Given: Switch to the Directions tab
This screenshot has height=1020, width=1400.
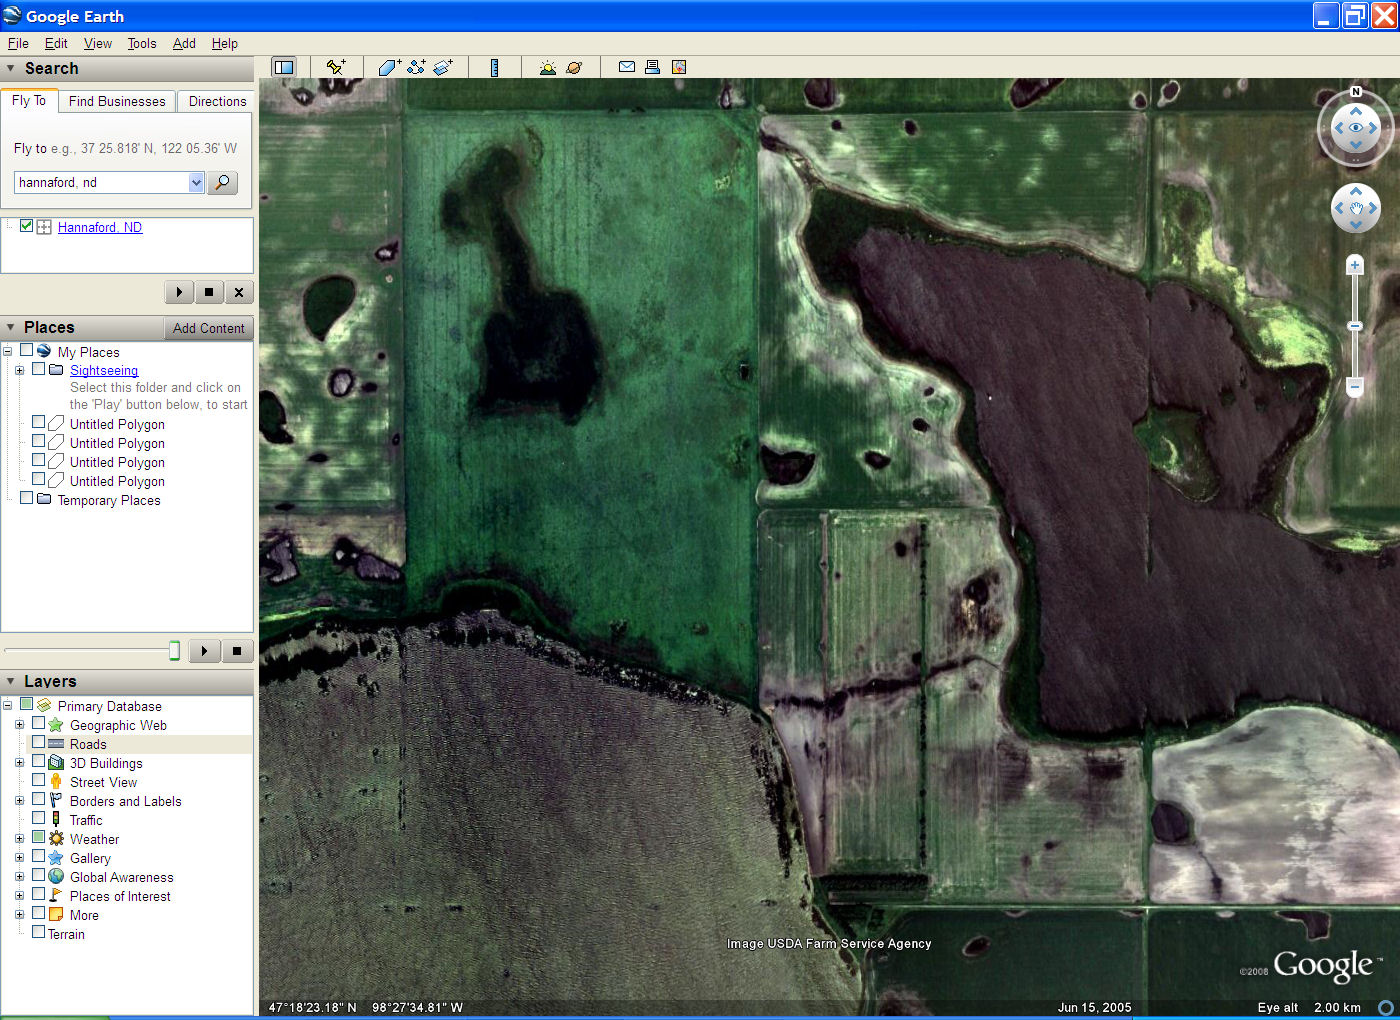Looking at the screenshot, I should click(x=217, y=101).
